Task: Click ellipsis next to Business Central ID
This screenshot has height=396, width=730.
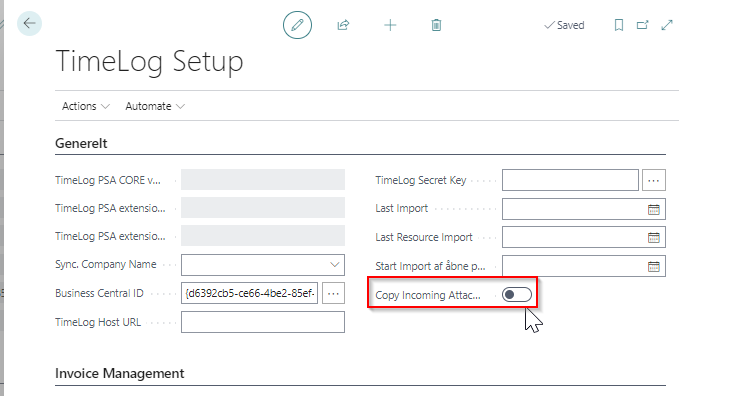Action: click(333, 293)
